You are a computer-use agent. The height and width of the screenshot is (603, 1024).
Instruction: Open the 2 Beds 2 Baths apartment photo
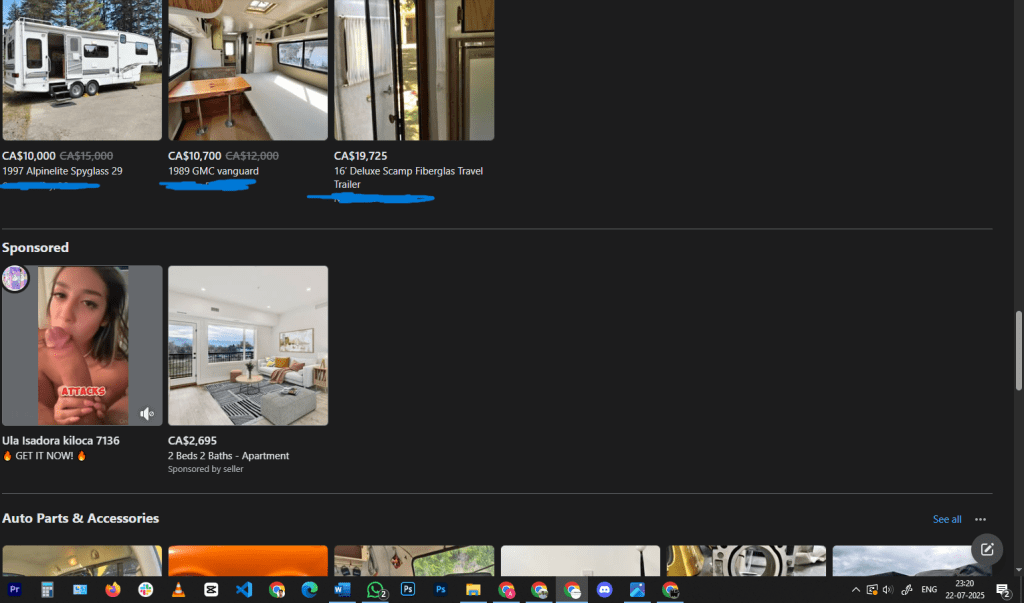tap(247, 345)
